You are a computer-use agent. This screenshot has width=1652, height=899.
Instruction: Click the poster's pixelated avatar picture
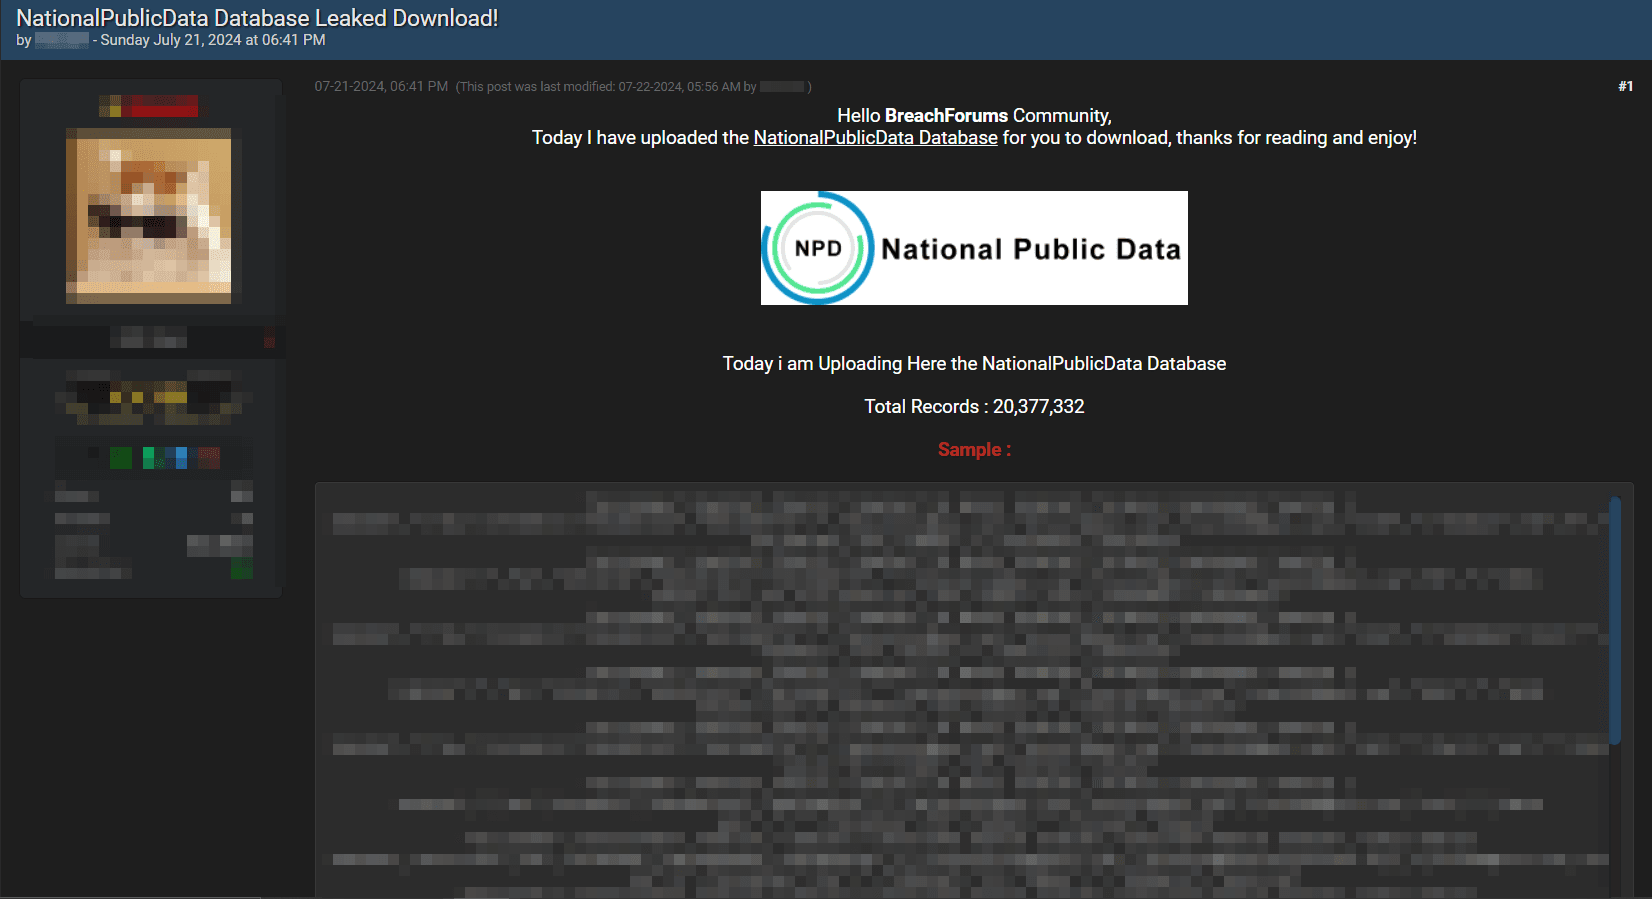(148, 216)
